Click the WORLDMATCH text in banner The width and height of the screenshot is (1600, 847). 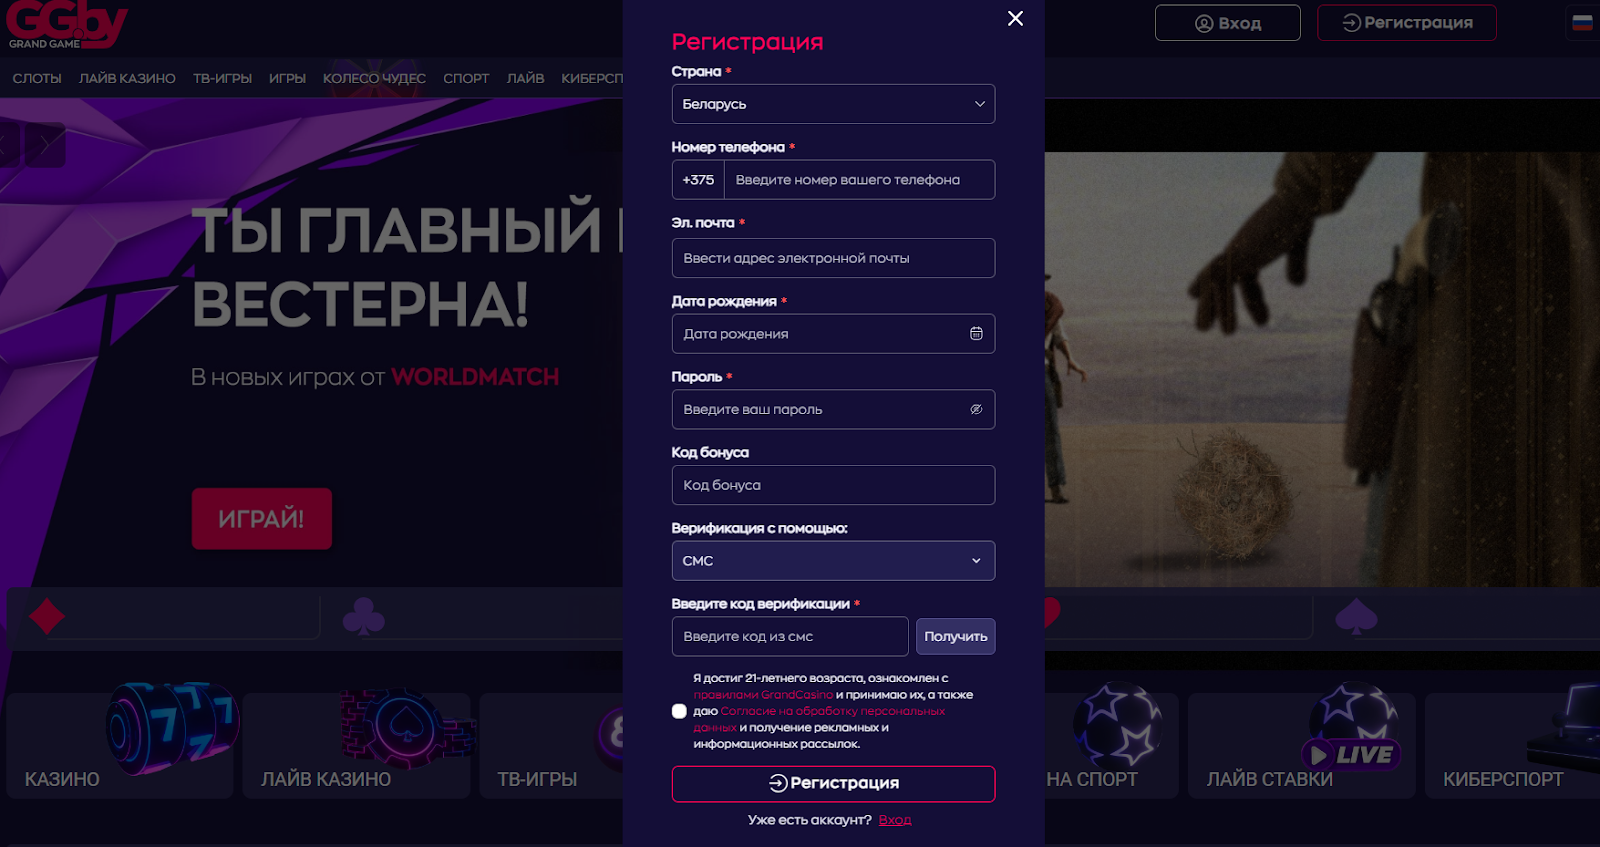tap(475, 377)
